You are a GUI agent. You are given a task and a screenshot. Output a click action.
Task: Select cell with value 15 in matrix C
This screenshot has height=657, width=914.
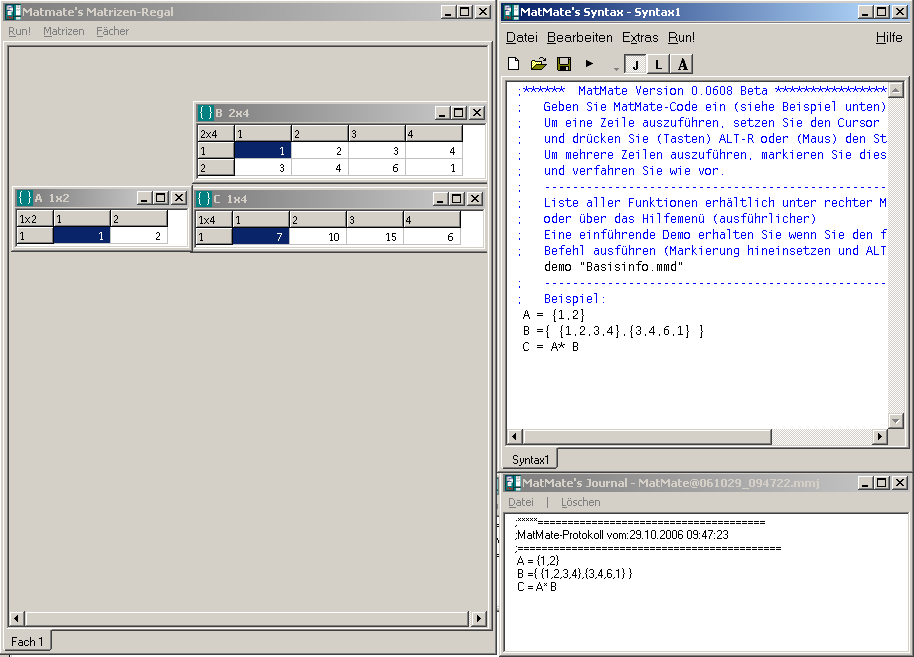tap(375, 237)
